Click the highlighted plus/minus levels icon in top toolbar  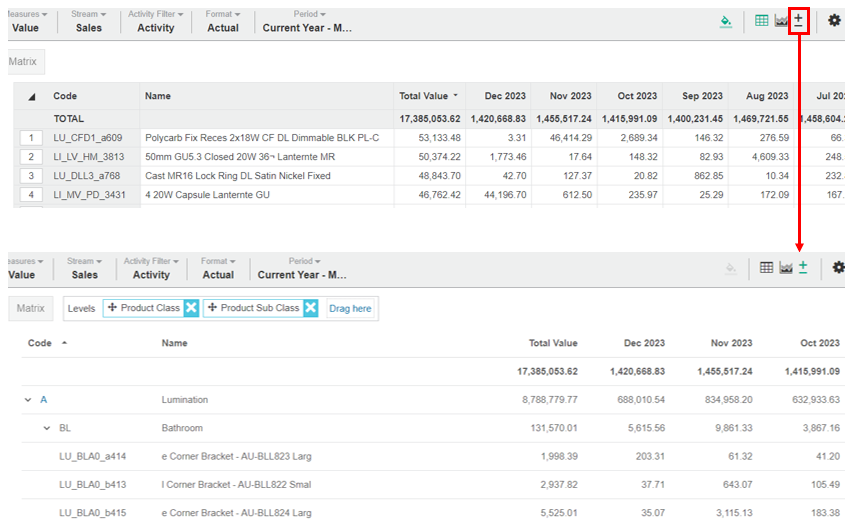click(x=798, y=20)
